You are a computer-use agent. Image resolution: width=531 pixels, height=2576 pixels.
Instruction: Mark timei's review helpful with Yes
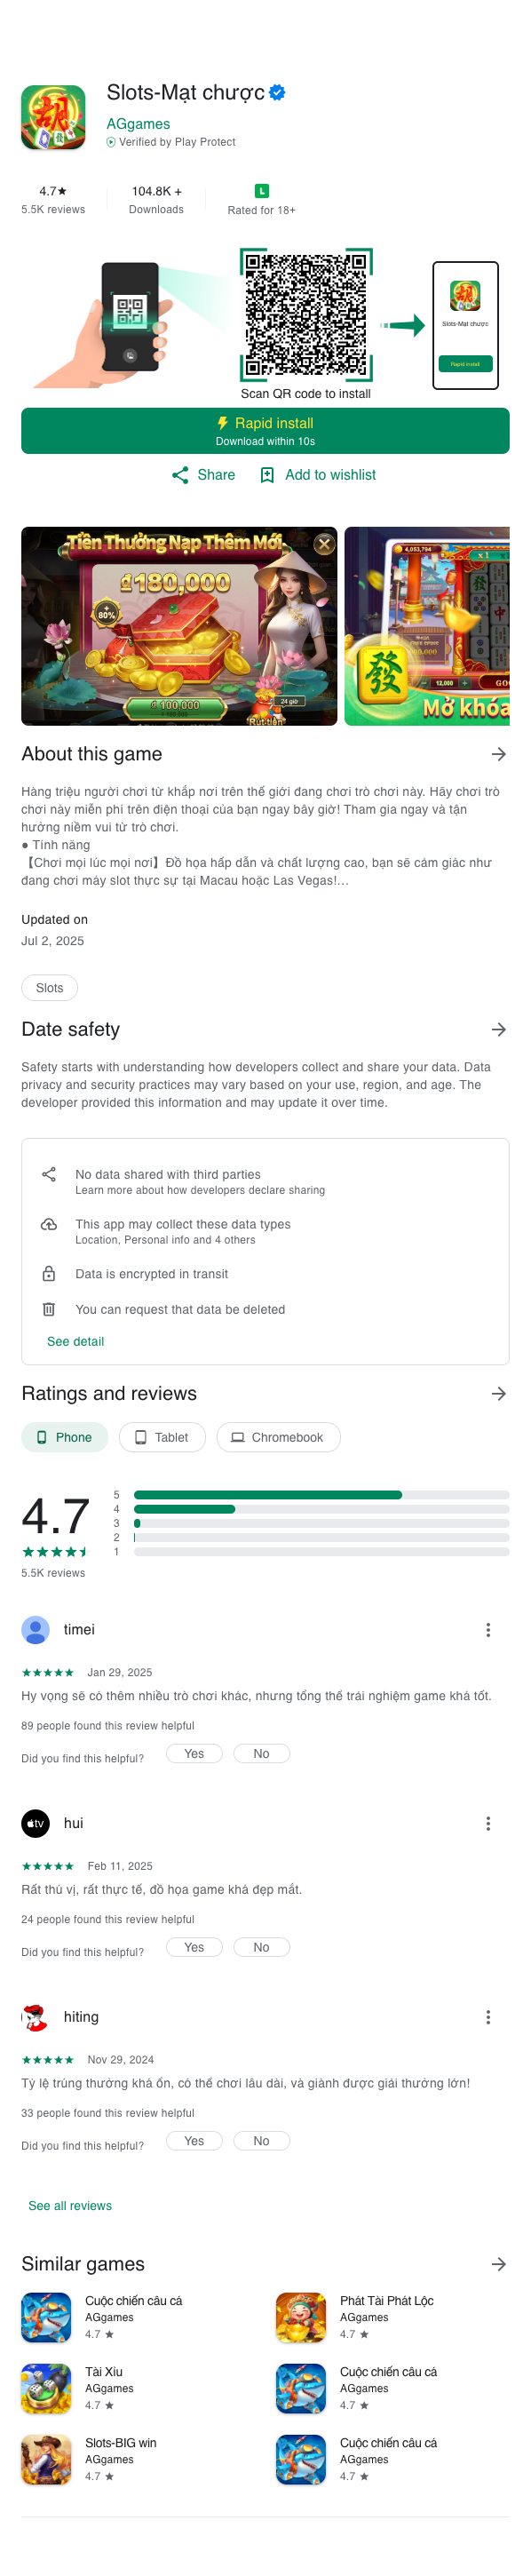click(194, 1754)
